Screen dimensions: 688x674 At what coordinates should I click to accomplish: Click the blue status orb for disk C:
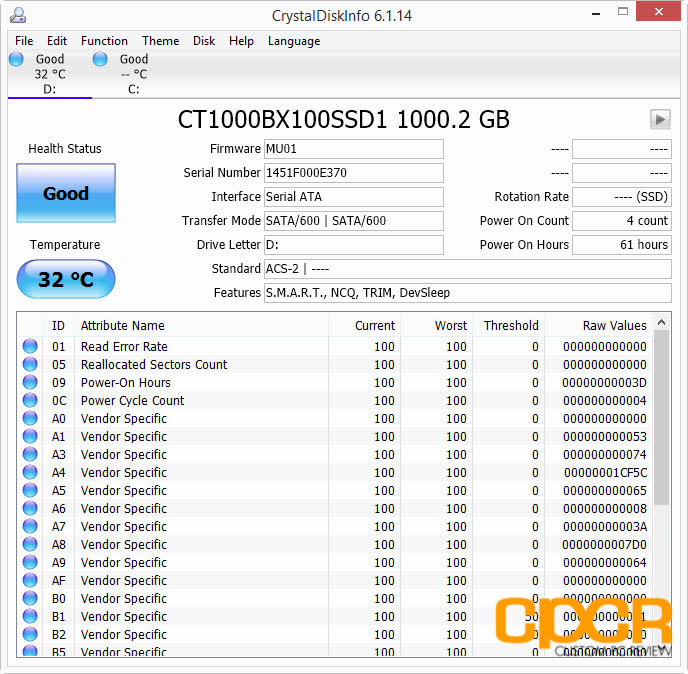(100, 59)
